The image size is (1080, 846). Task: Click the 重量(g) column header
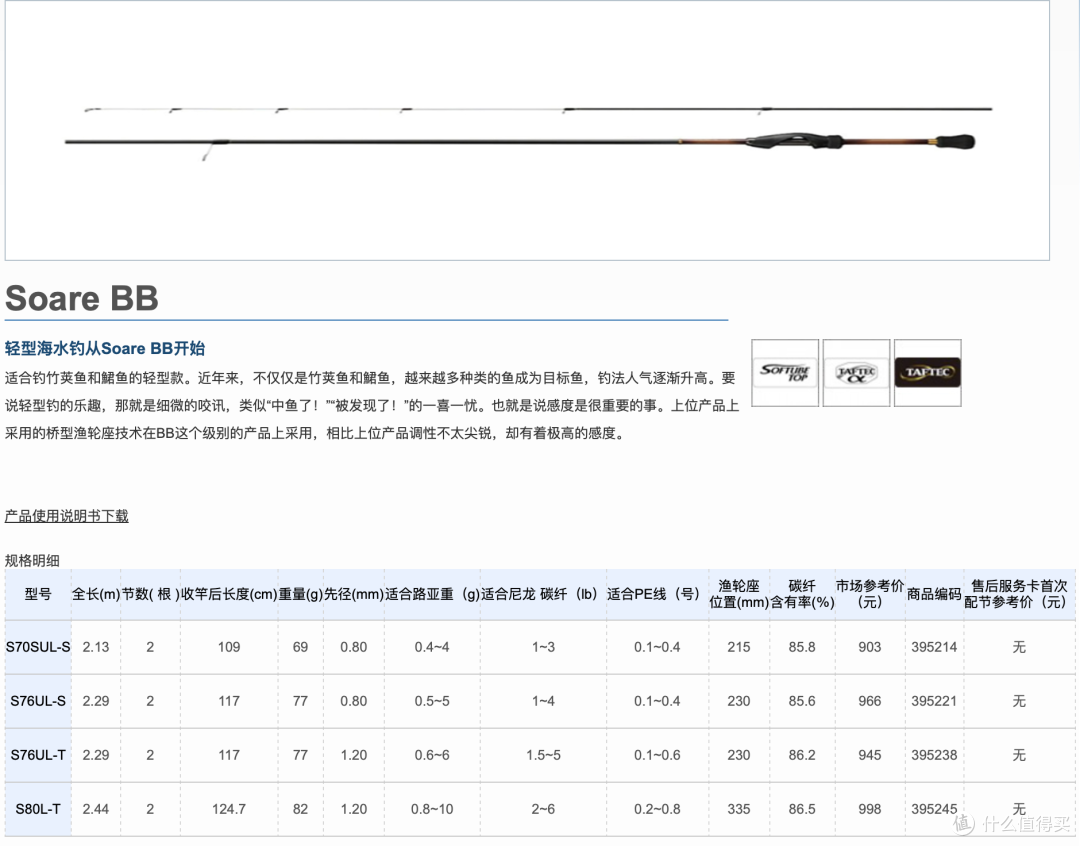pos(300,595)
